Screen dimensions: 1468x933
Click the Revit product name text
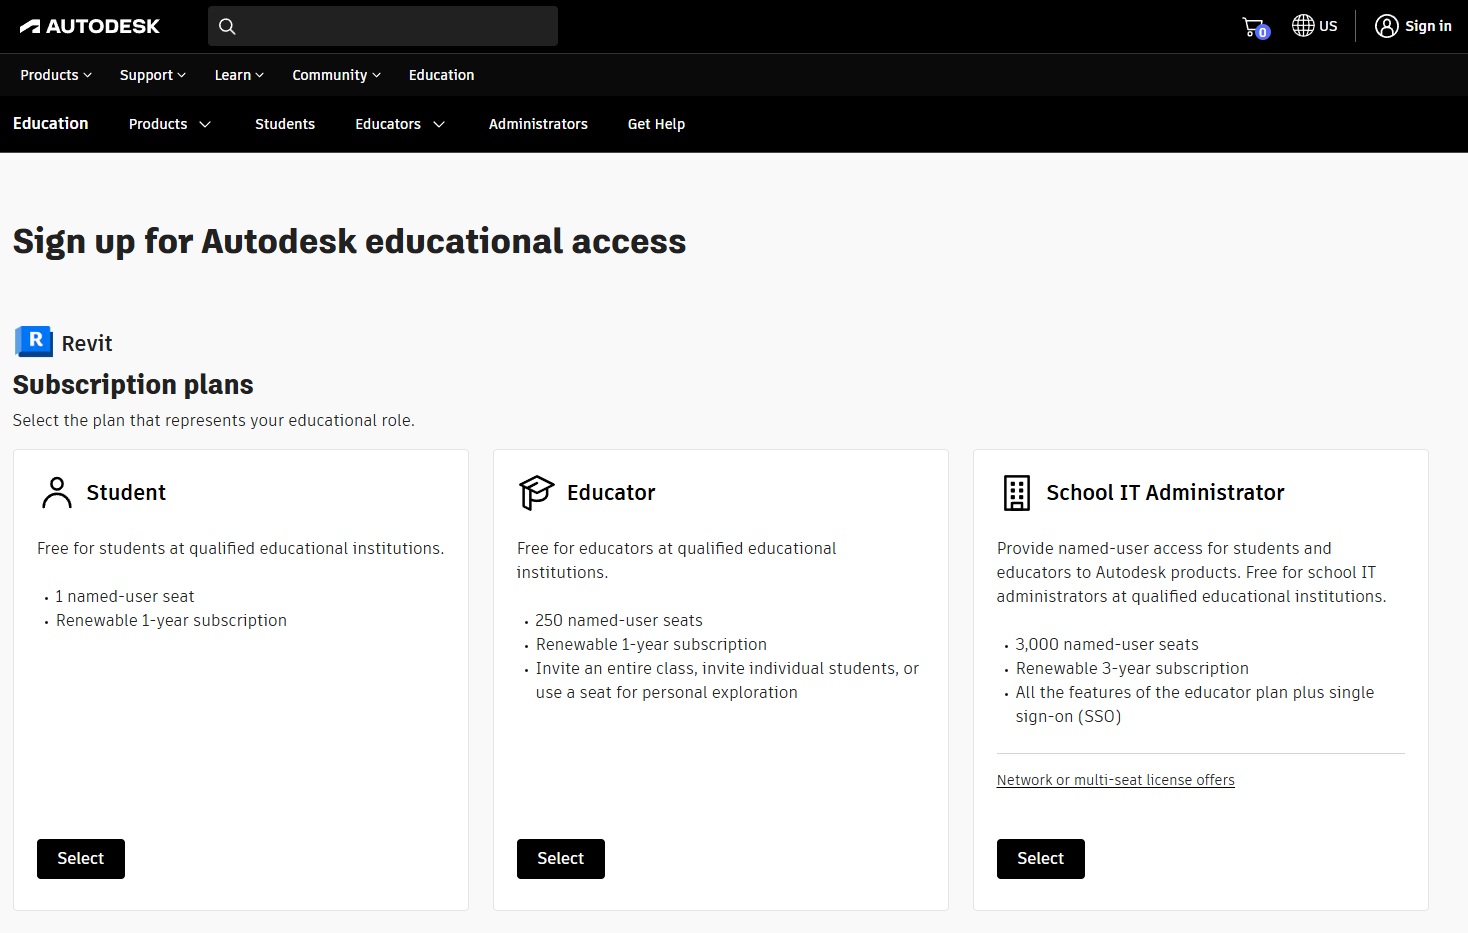pyautogui.click(x=87, y=343)
